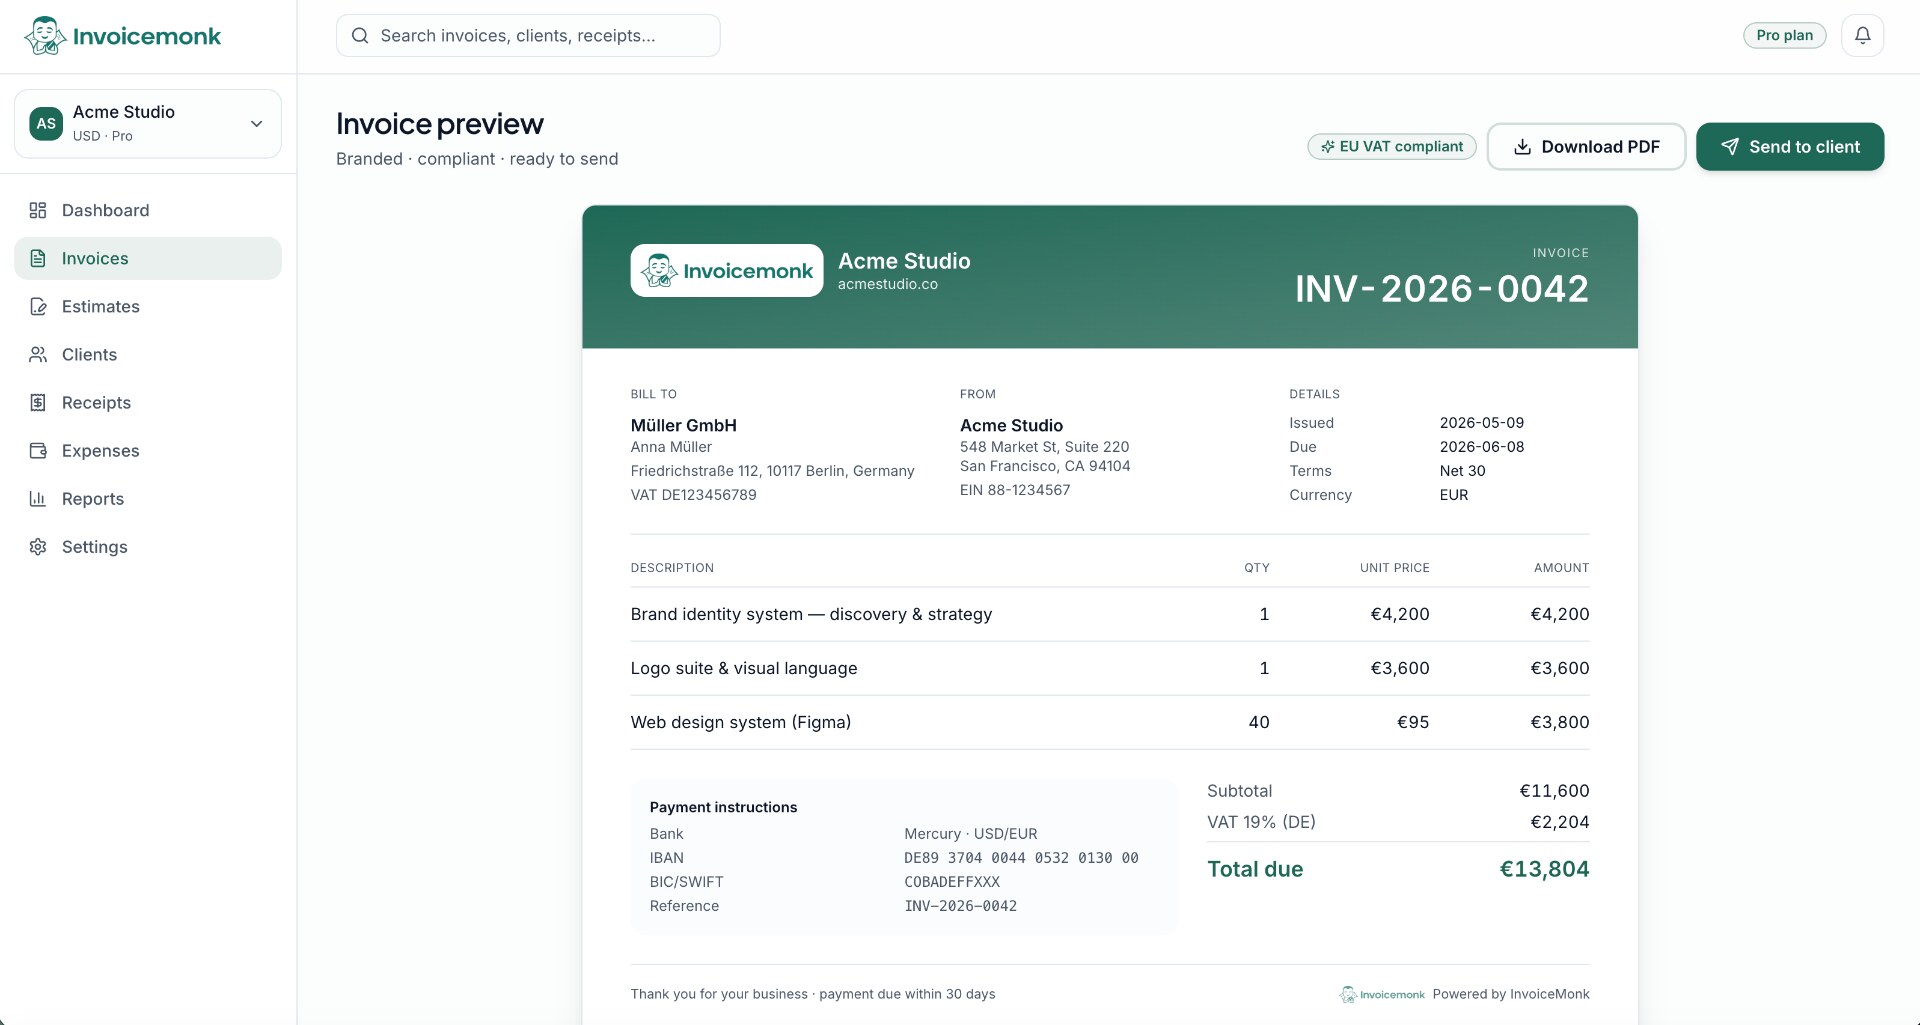Image resolution: width=1920 pixels, height=1025 pixels.
Task: Click the Dashboard grid icon
Action: coord(38,210)
